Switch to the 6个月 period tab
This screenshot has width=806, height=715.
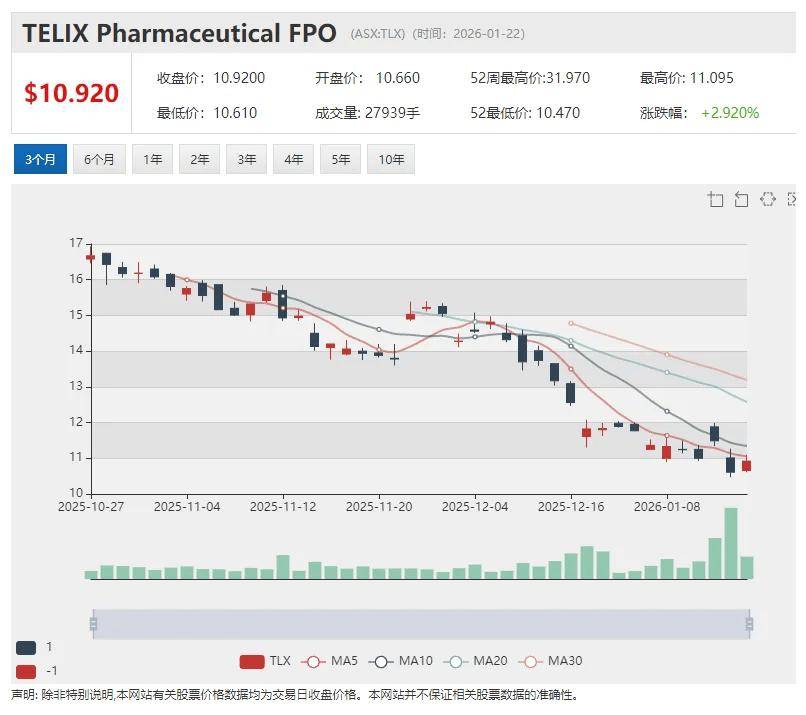tap(99, 159)
